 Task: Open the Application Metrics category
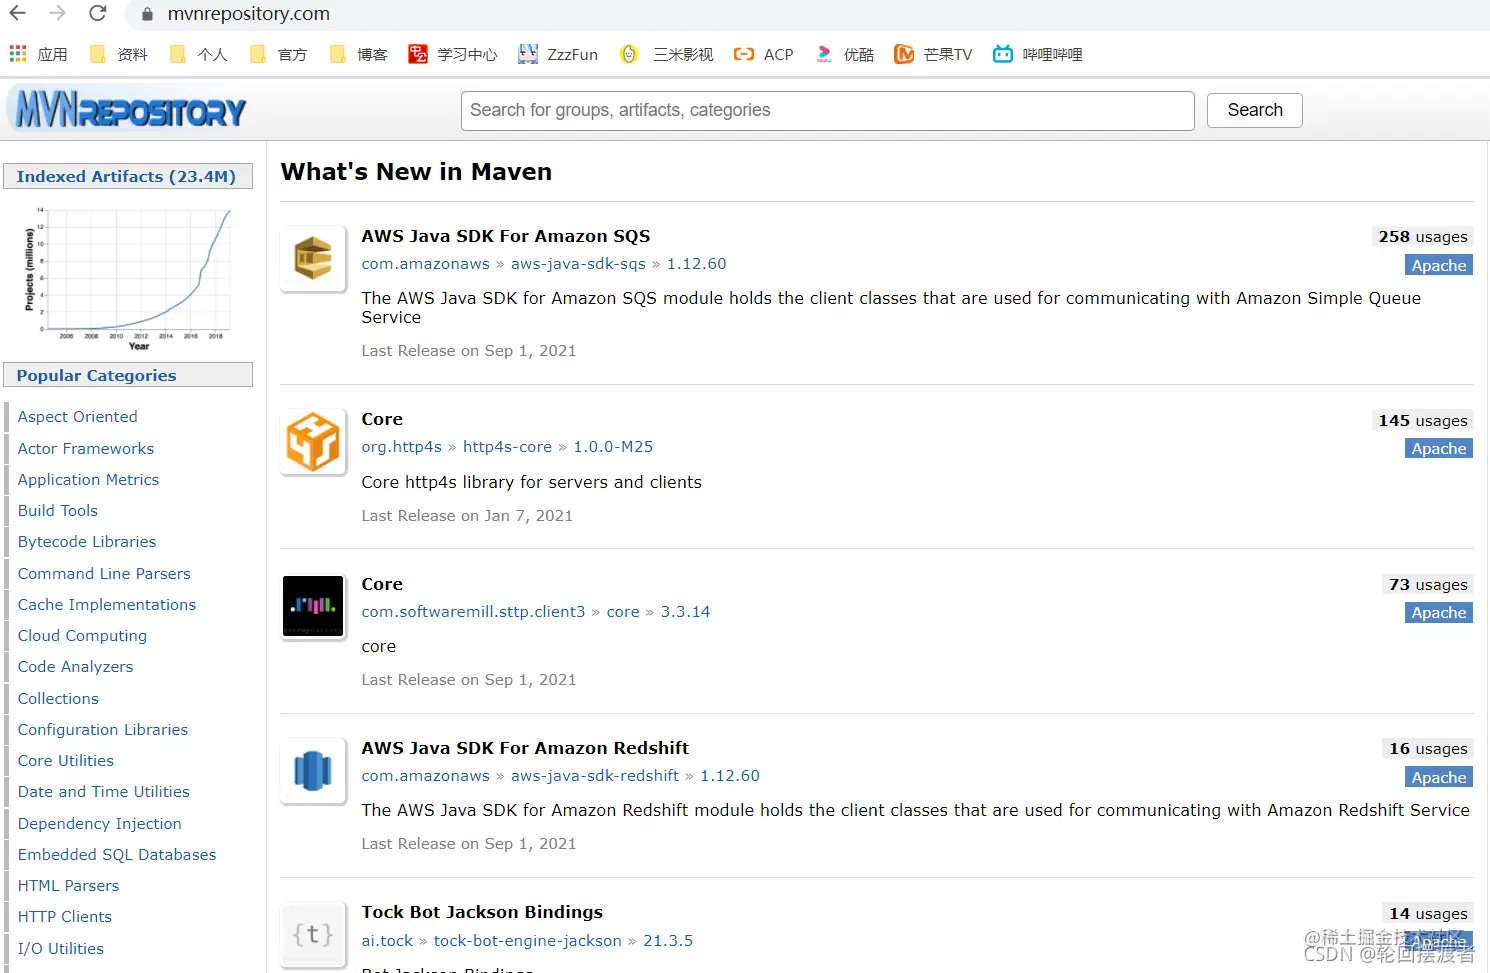[x=88, y=479]
